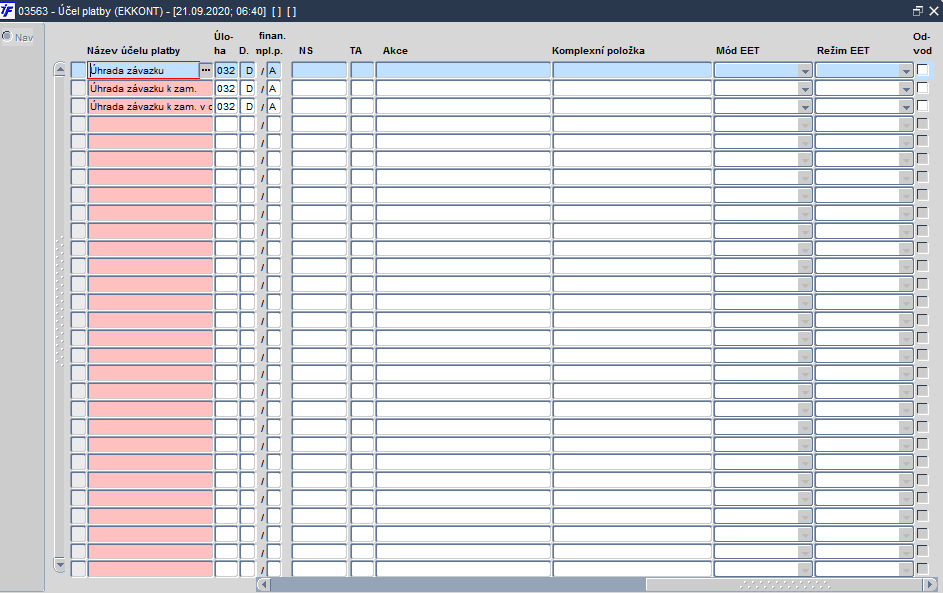Select the row marker left of Úhrada závazku k zam.
Screen dimensions: 943x593
[x=78, y=88]
